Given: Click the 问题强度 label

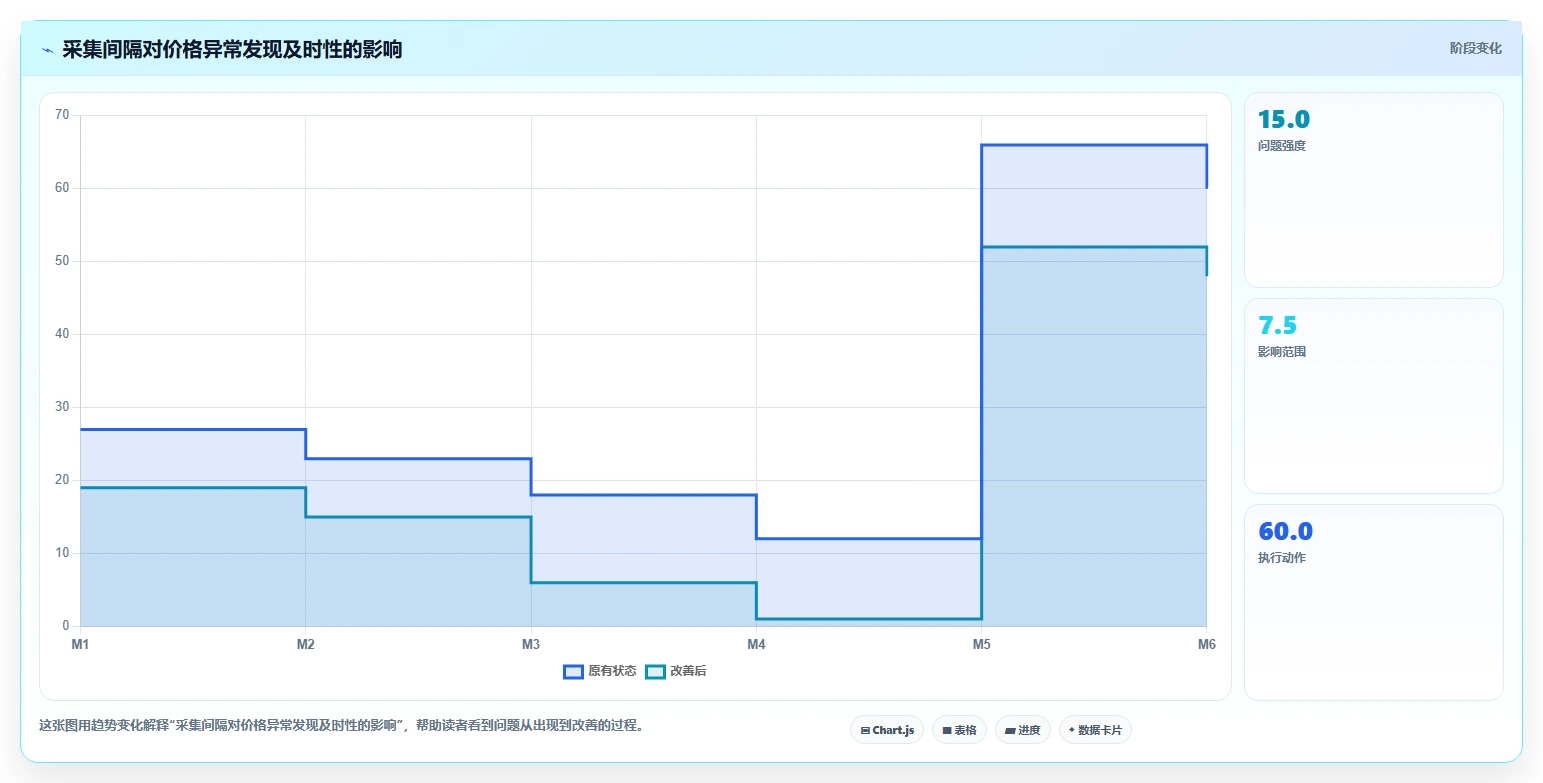Looking at the screenshot, I should pos(1282,146).
